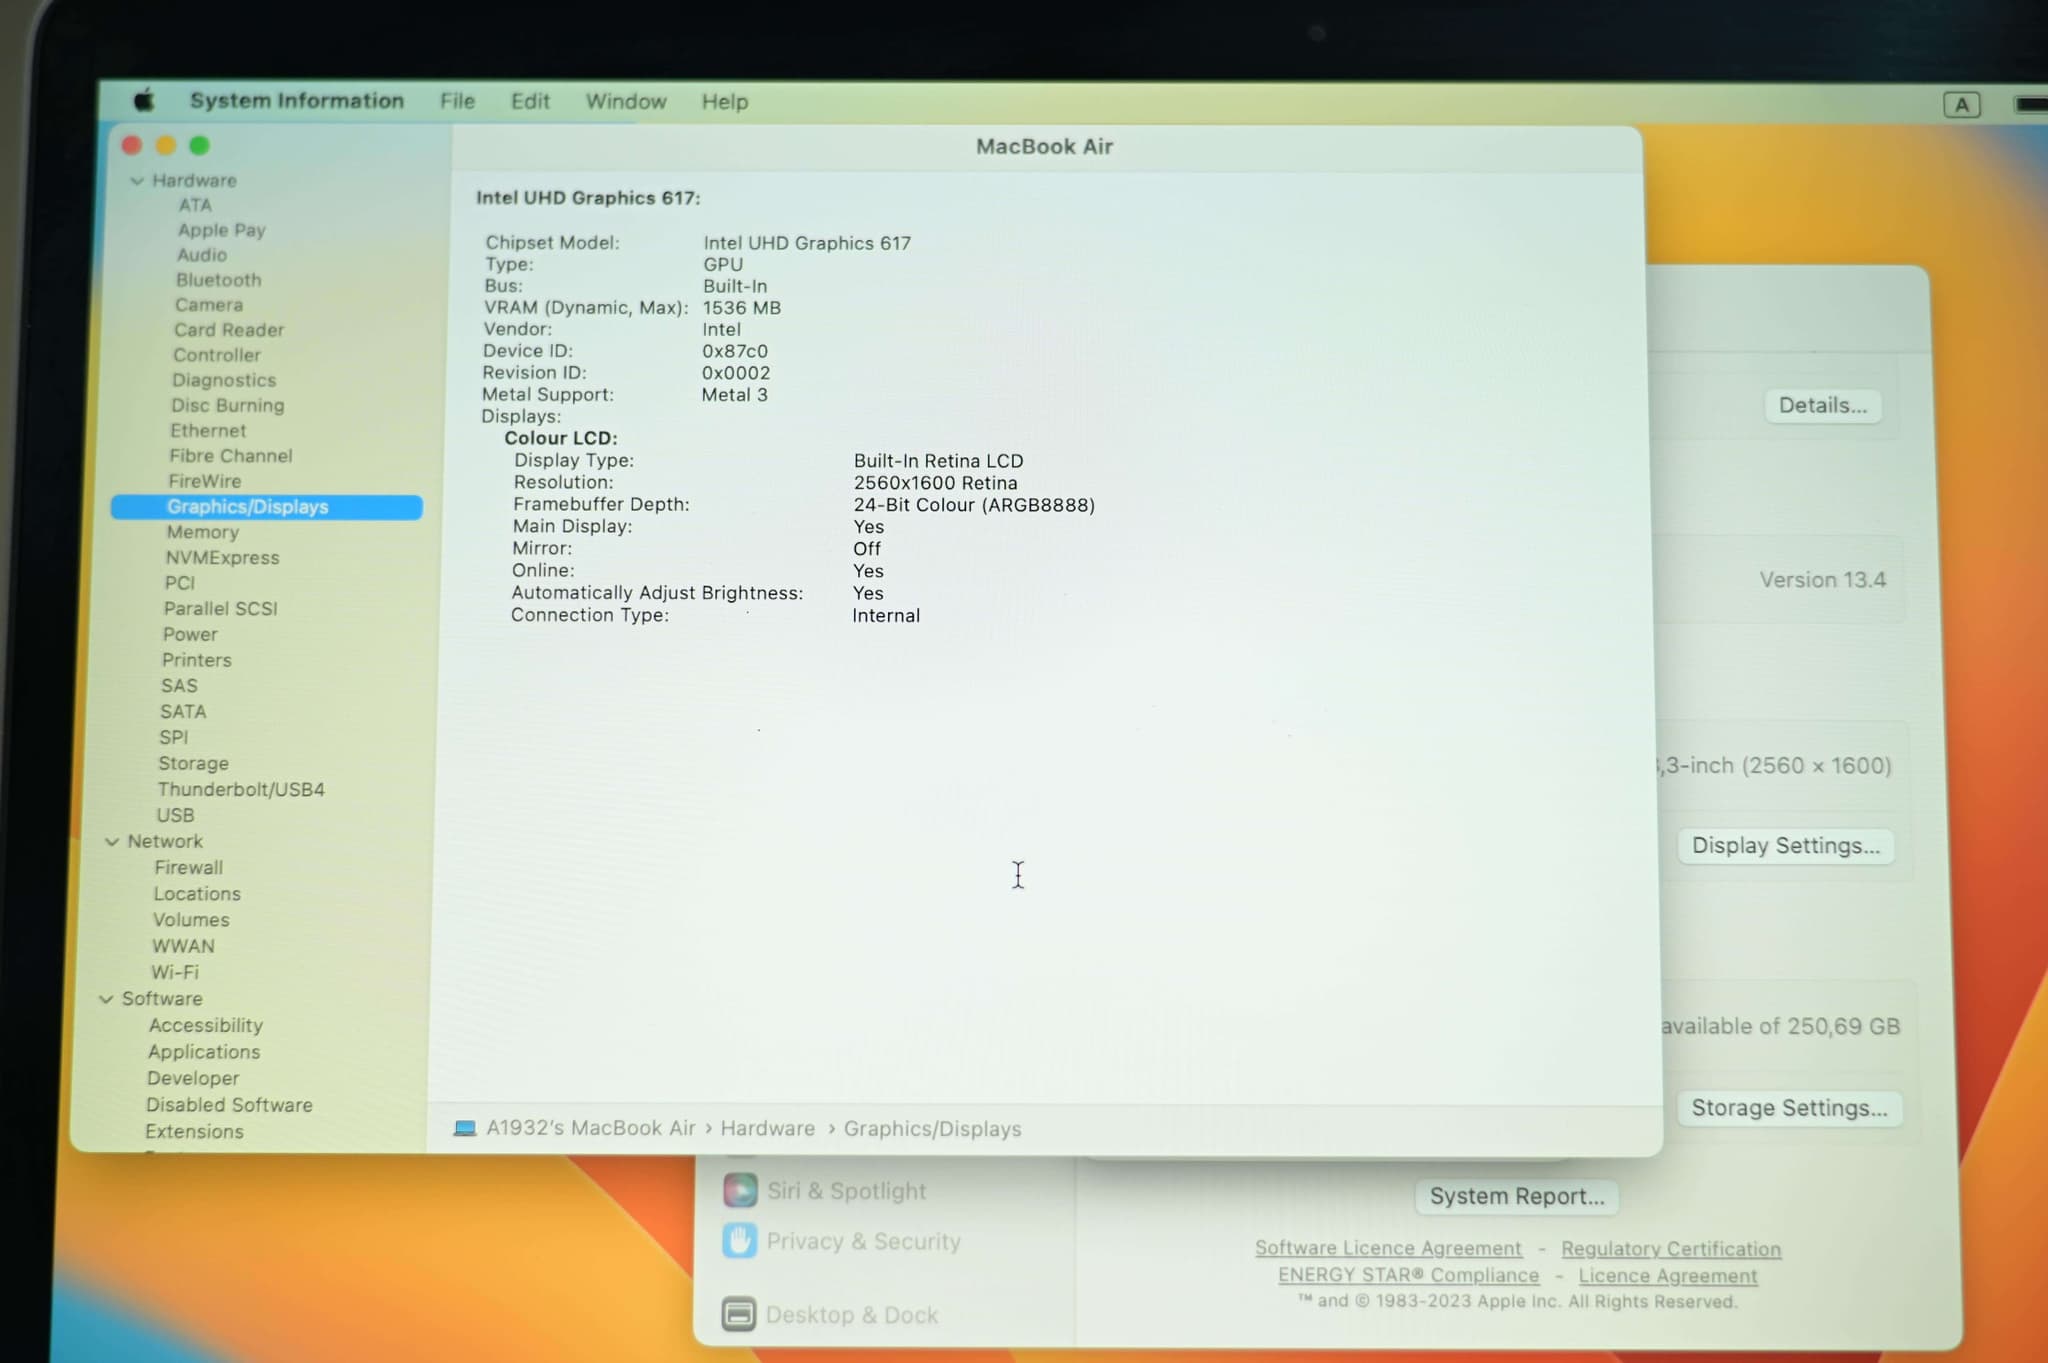This screenshot has width=2048, height=1363.
Task: Click Hardware in the path bar
Action: pyautogui.click(x=767, y=1128)
